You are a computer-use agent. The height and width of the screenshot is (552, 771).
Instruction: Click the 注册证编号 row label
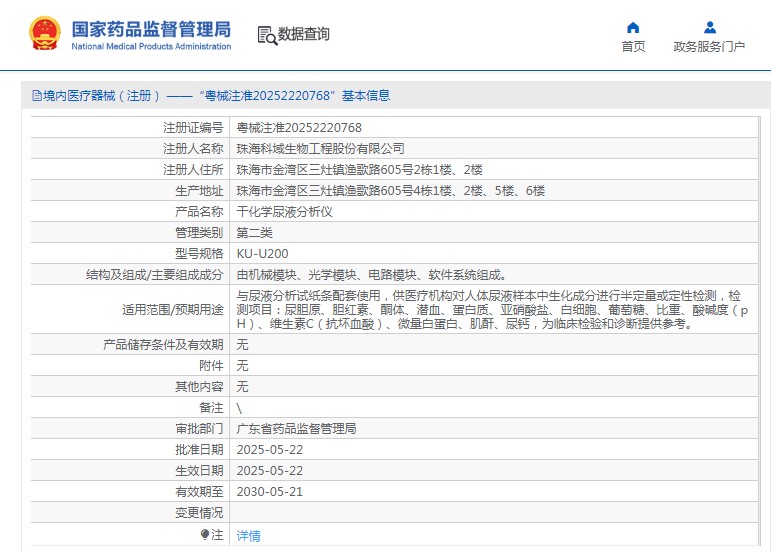tap(193, 128)
